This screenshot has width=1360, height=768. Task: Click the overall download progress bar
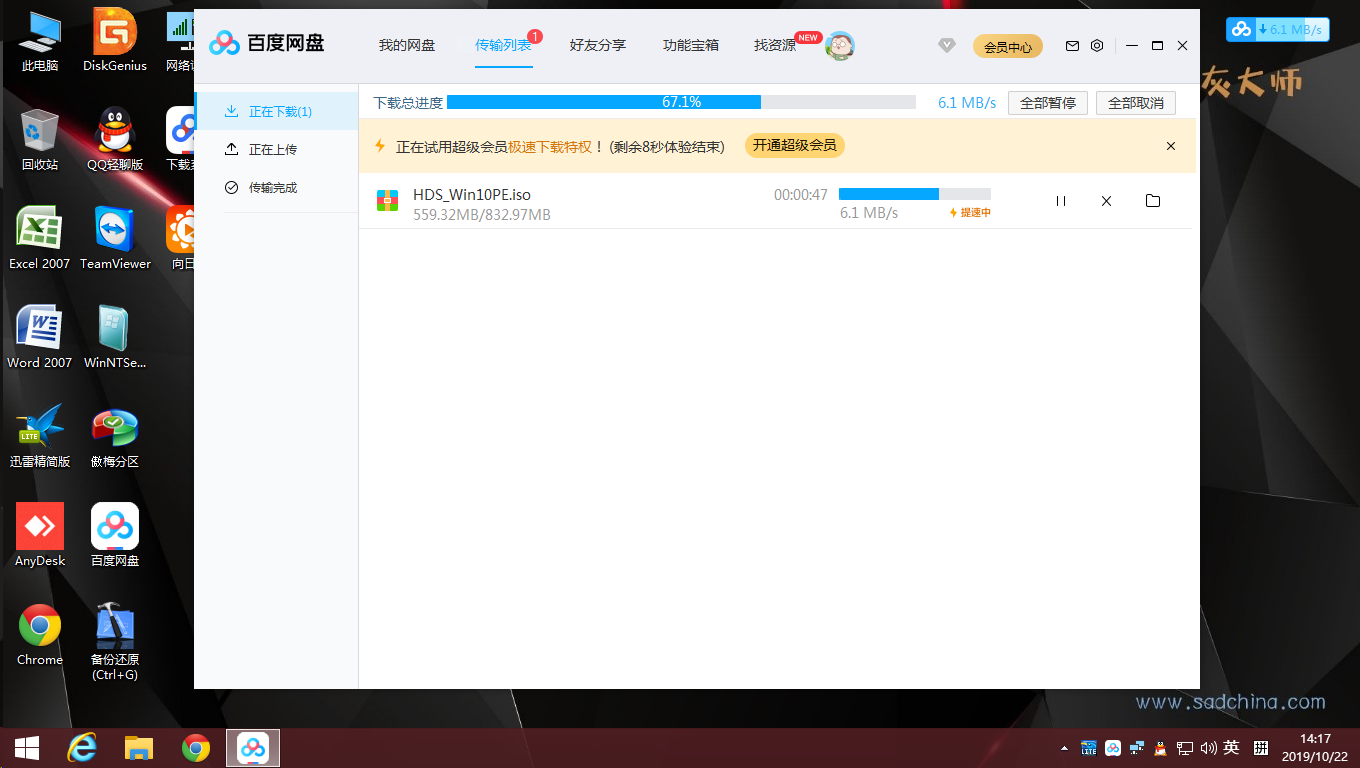pyautogui.click(x=681, y=102)
